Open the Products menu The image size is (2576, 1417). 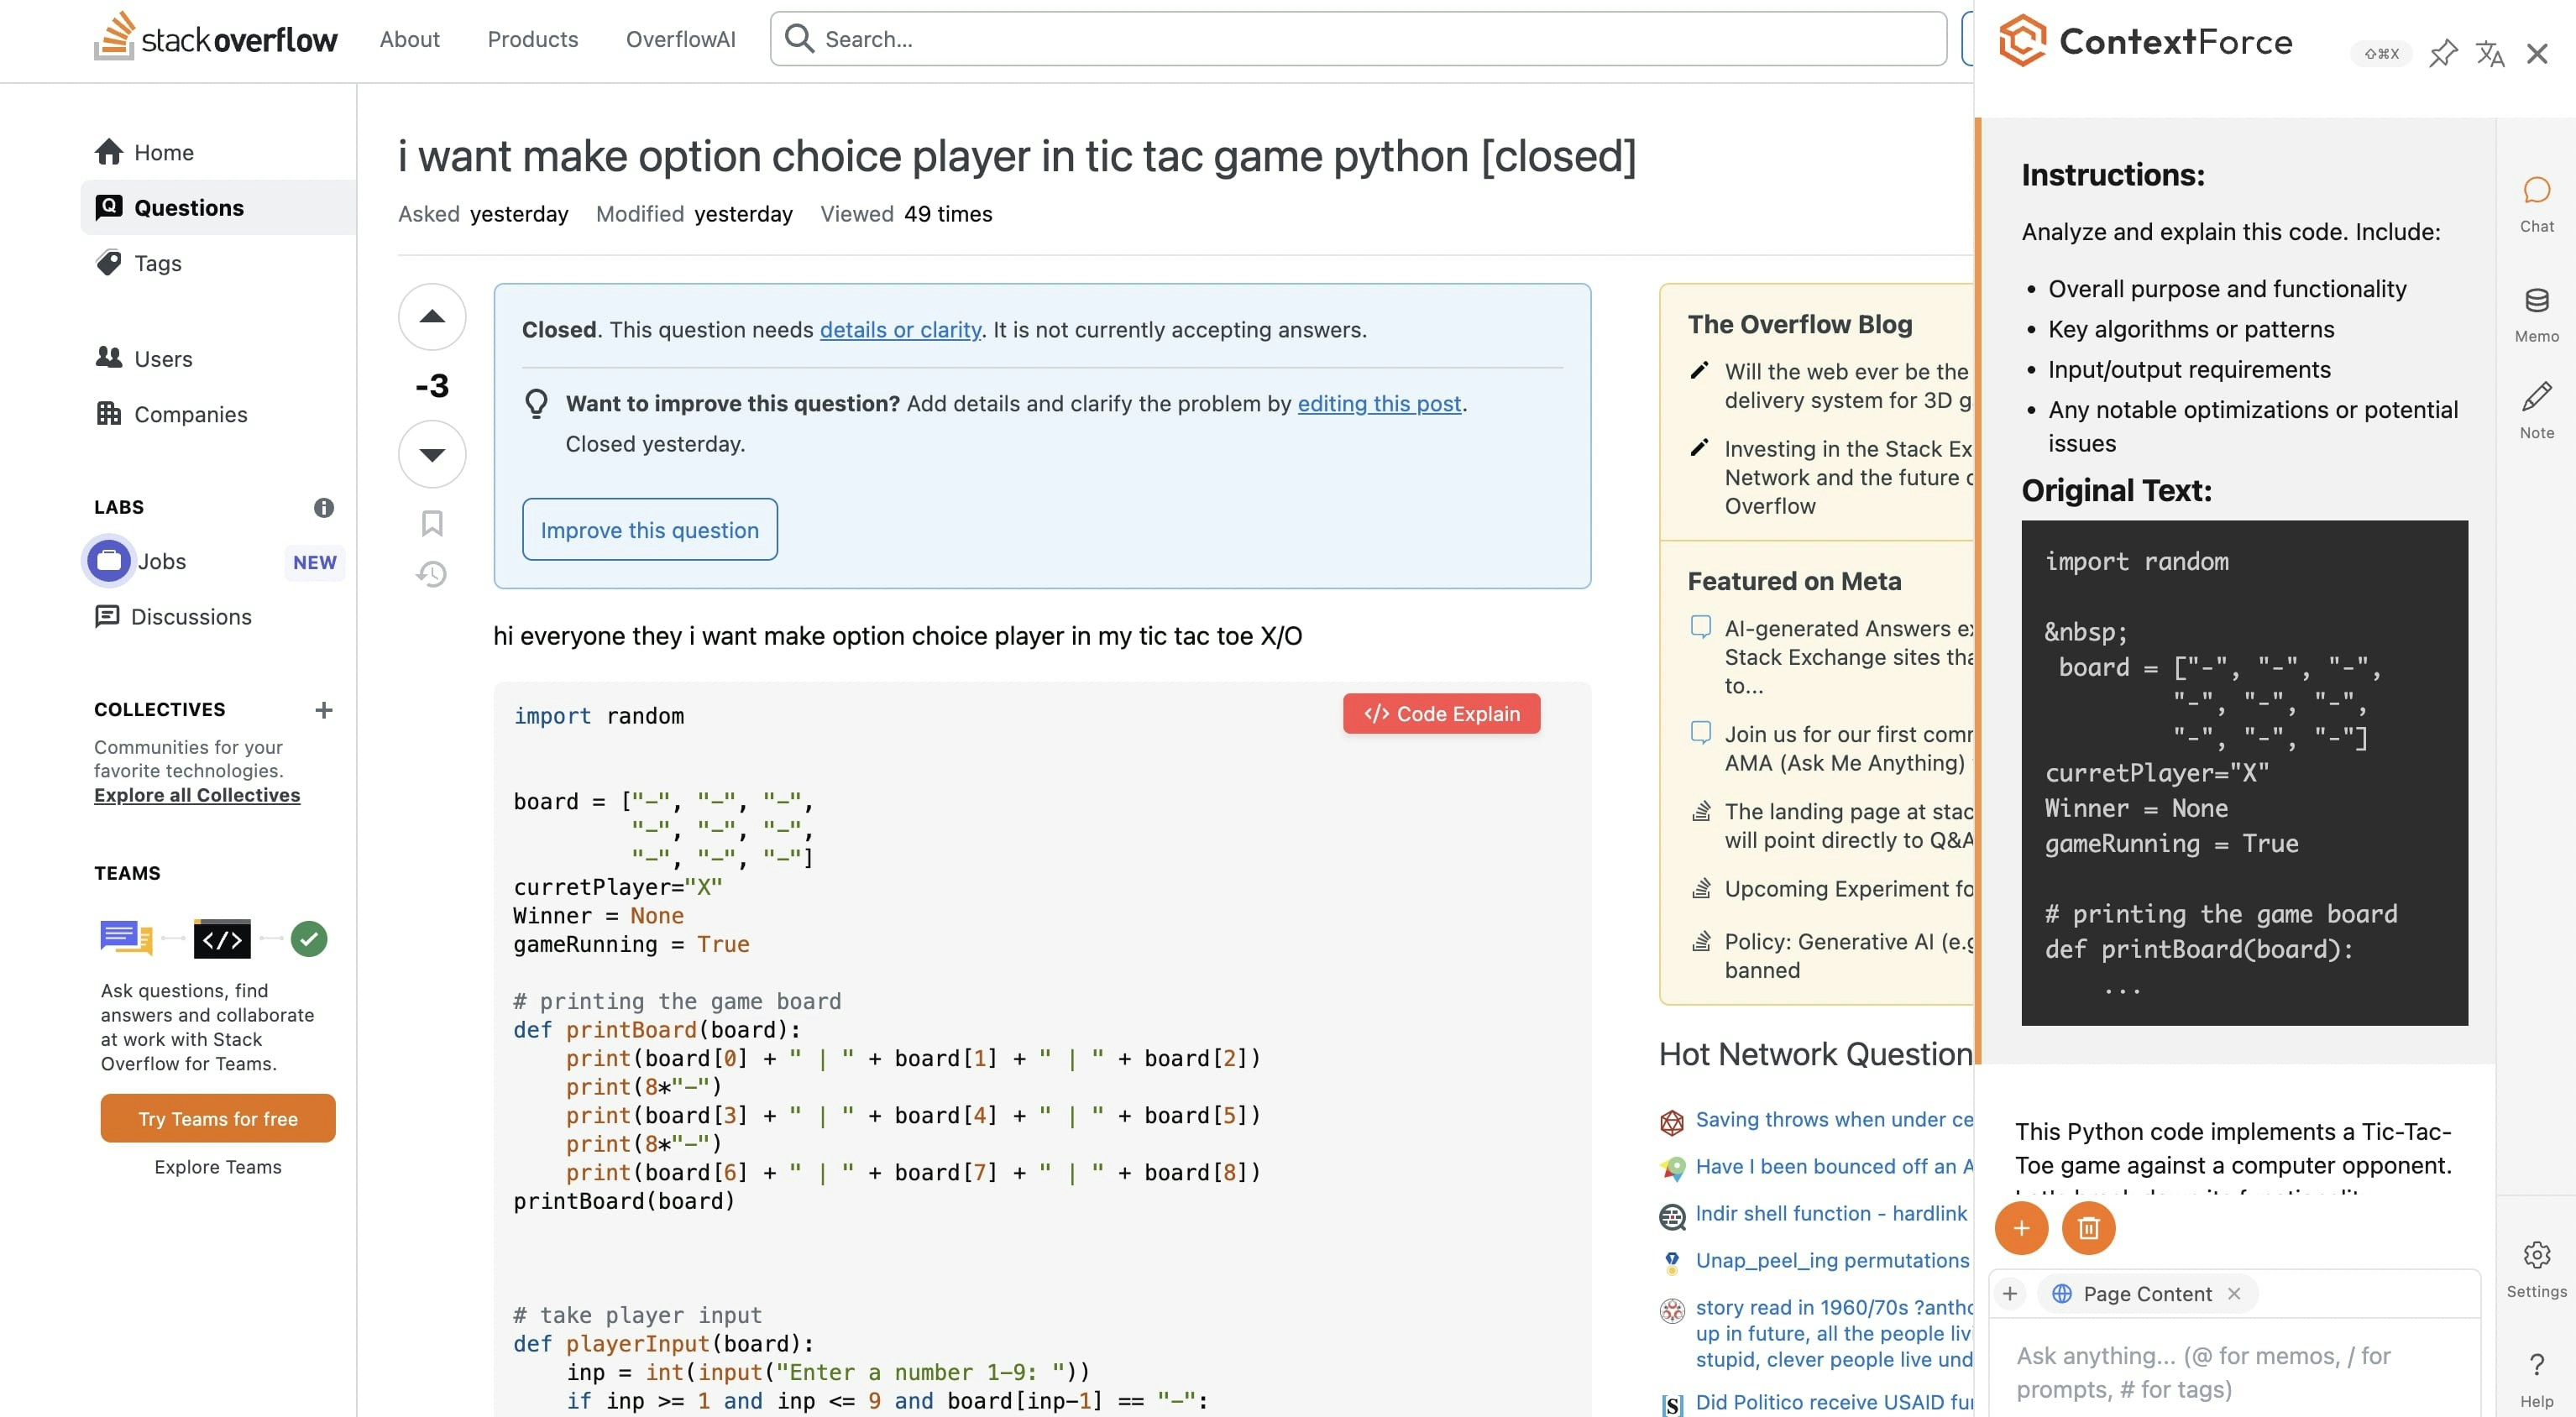tap(532, 39)
